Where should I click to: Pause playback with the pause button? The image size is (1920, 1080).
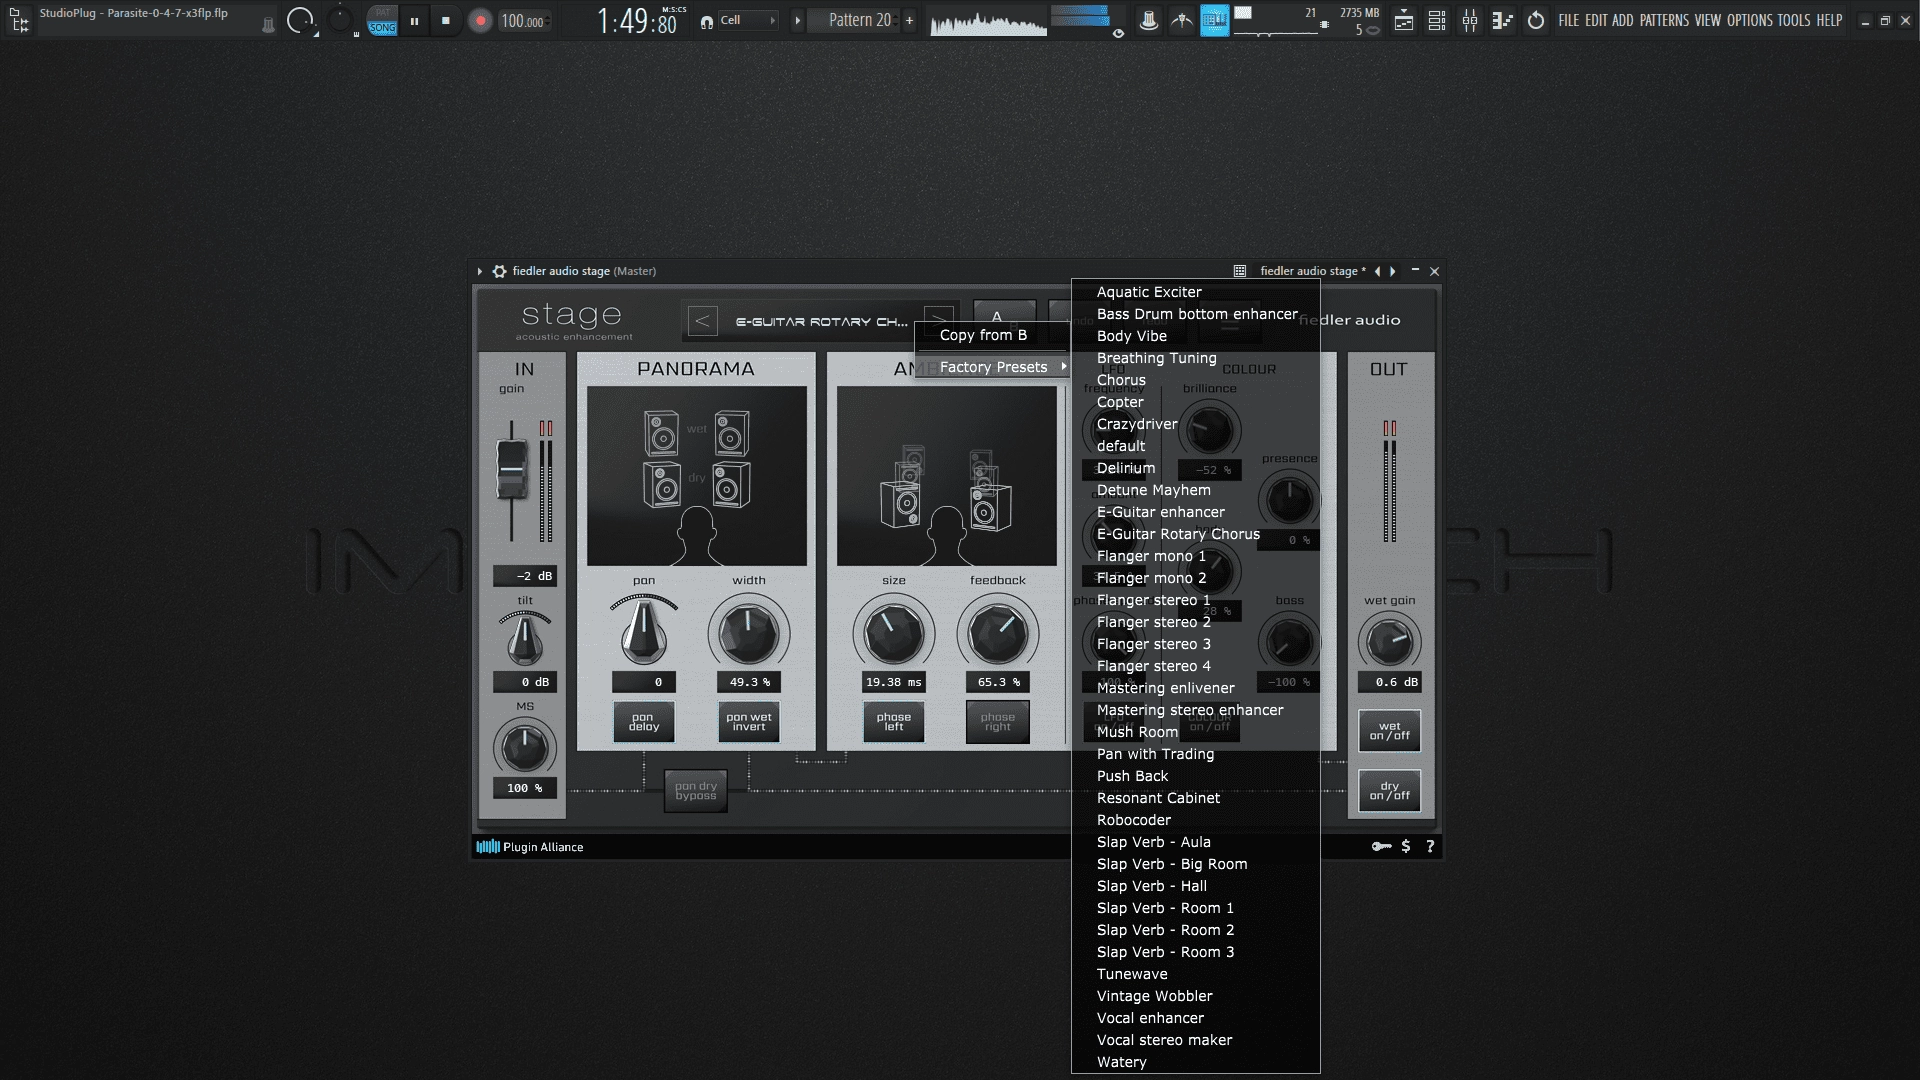tap(414, 20)
